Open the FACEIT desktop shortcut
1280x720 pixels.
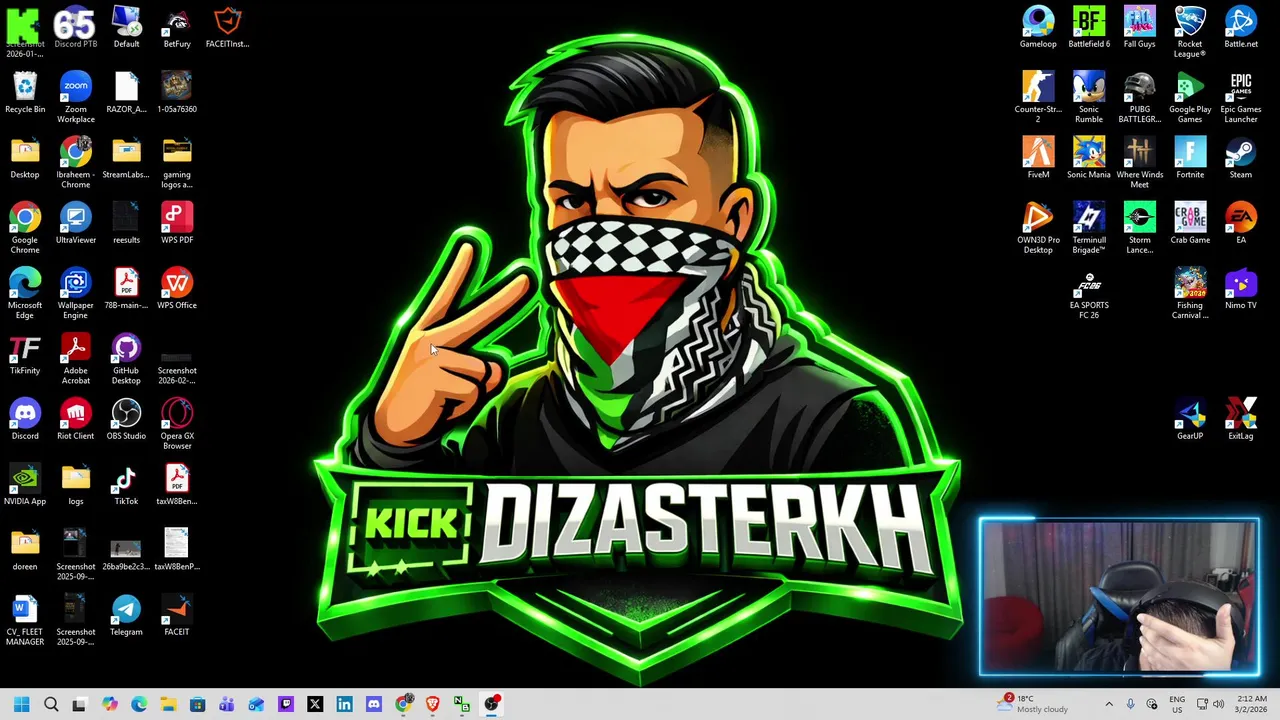click(x=177, y=614)
